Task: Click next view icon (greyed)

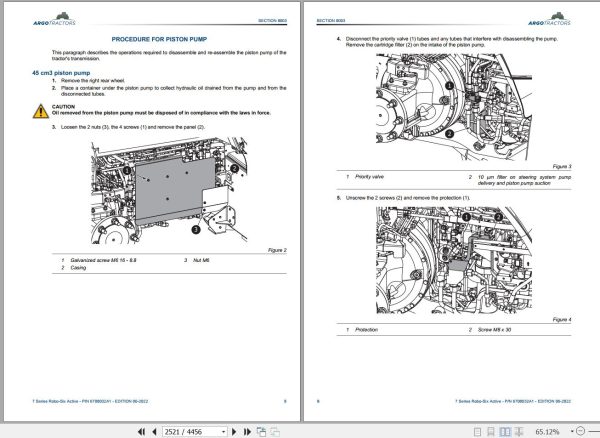Action: (275, 431)
